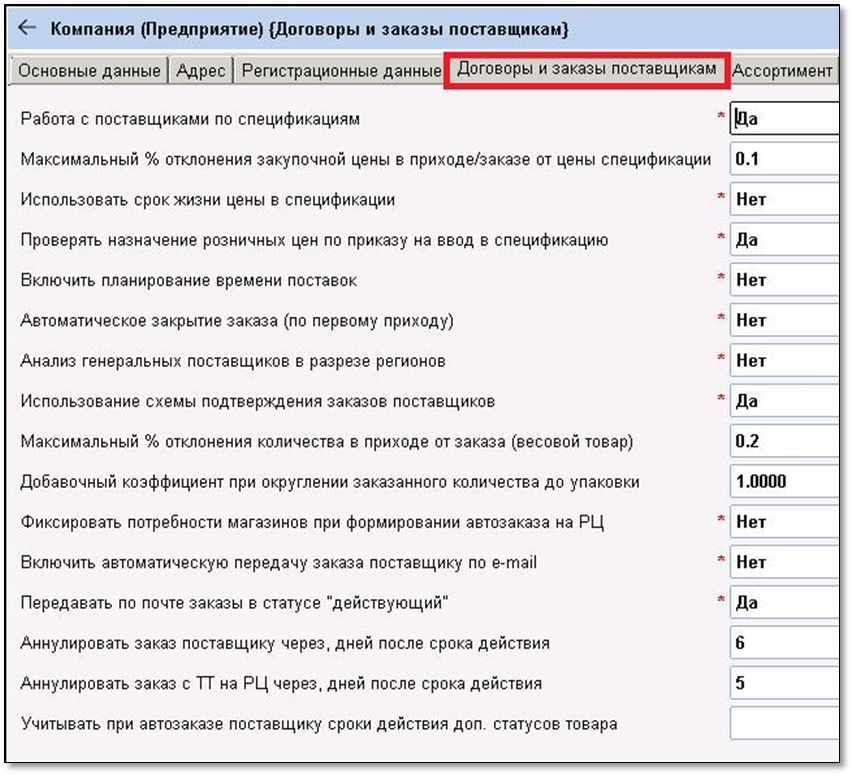Change 'Автоматическое закрытие заказа' value
This screenshot has width=853, height=776.
pos(784,320)
